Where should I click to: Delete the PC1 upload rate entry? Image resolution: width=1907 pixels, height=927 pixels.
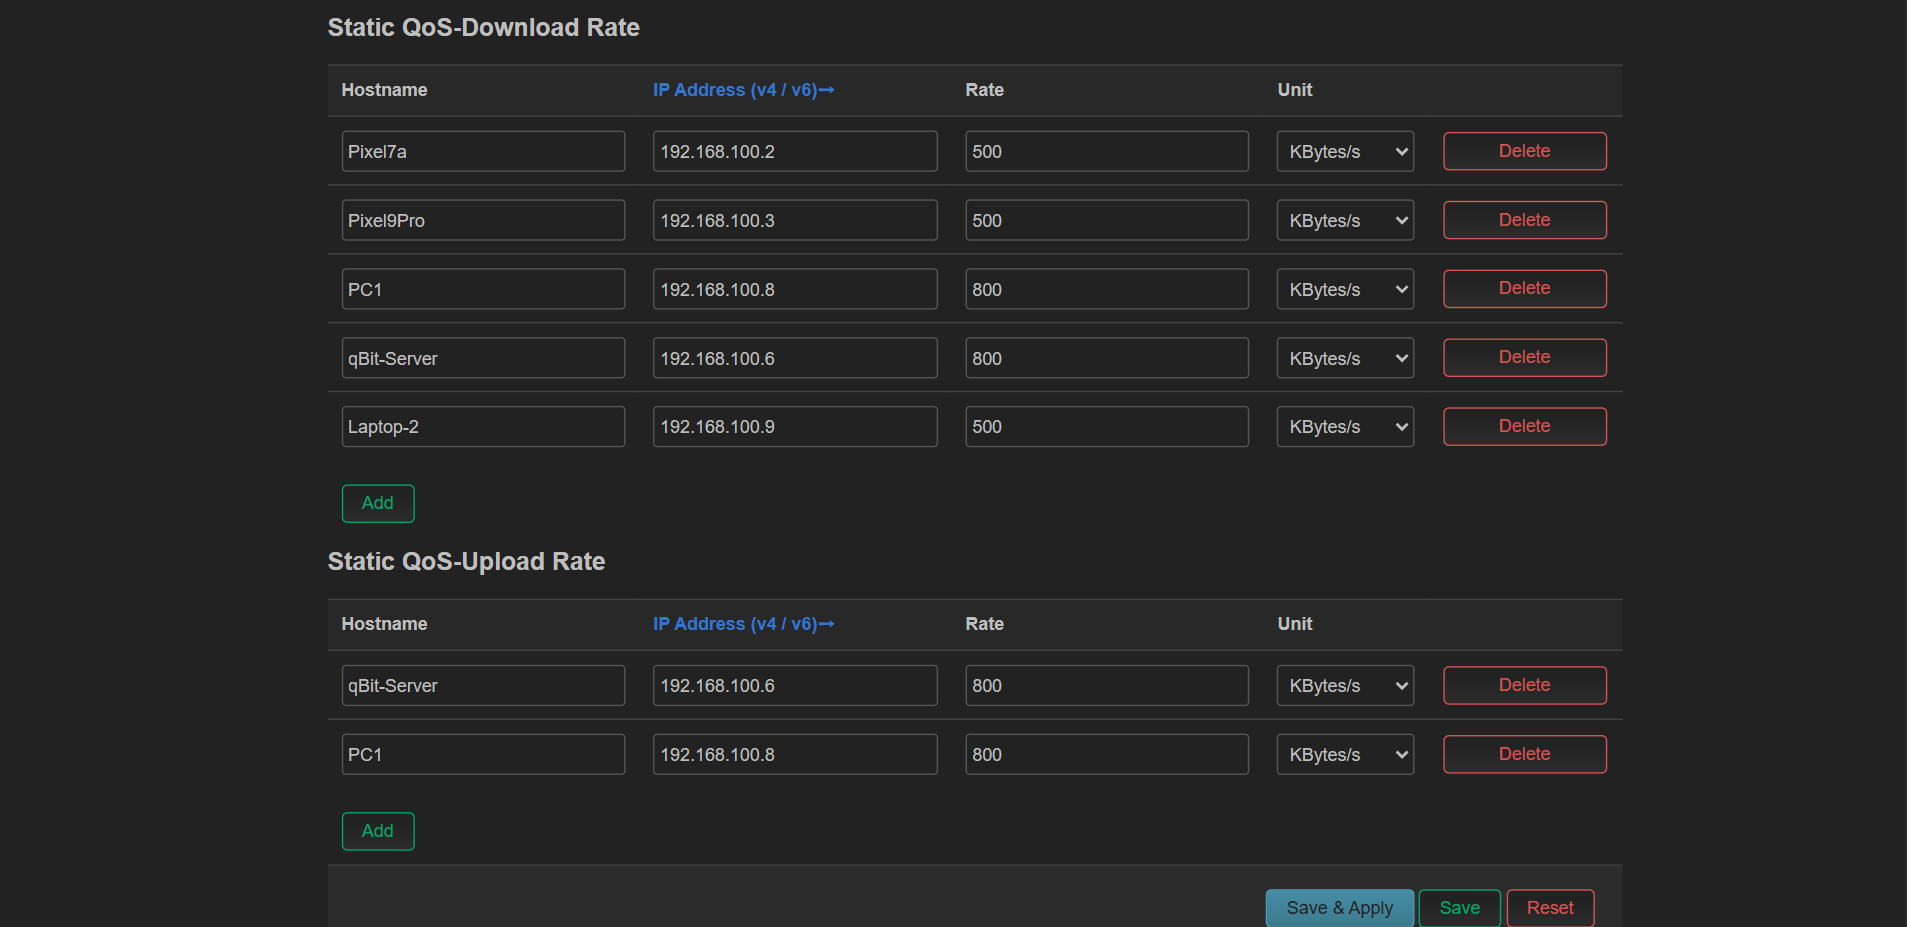click(1524, 754)
